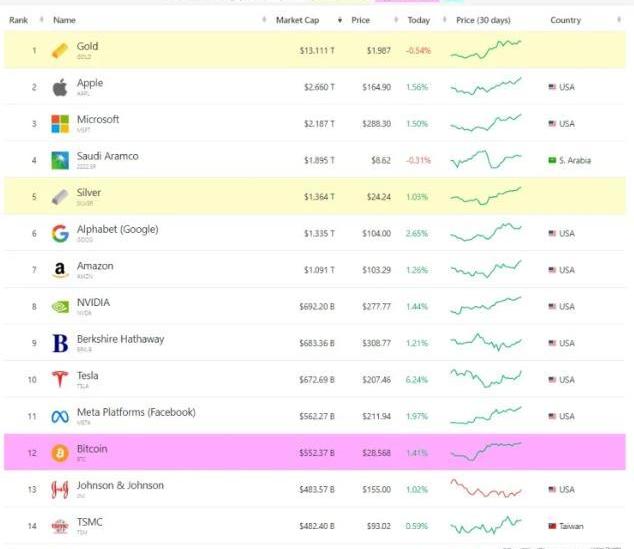The height and width of the screenshot is (549, 634).
Task: Click Johnson & Johnson red price chart
Action: point(486,488)
